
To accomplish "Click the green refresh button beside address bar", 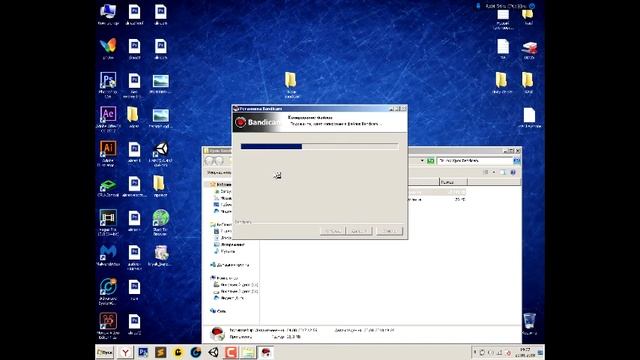I will click(x=430, y=161).
